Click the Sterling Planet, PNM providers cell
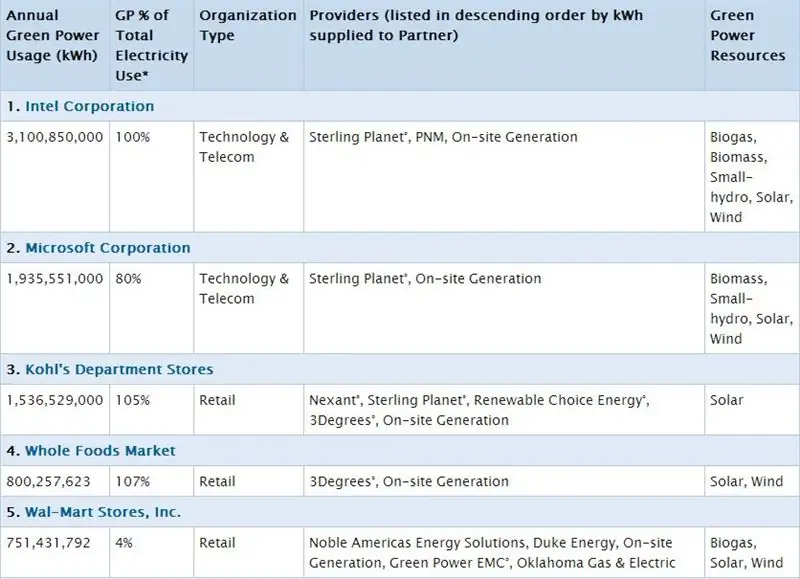The image size is (800, 579). (443, 137)
